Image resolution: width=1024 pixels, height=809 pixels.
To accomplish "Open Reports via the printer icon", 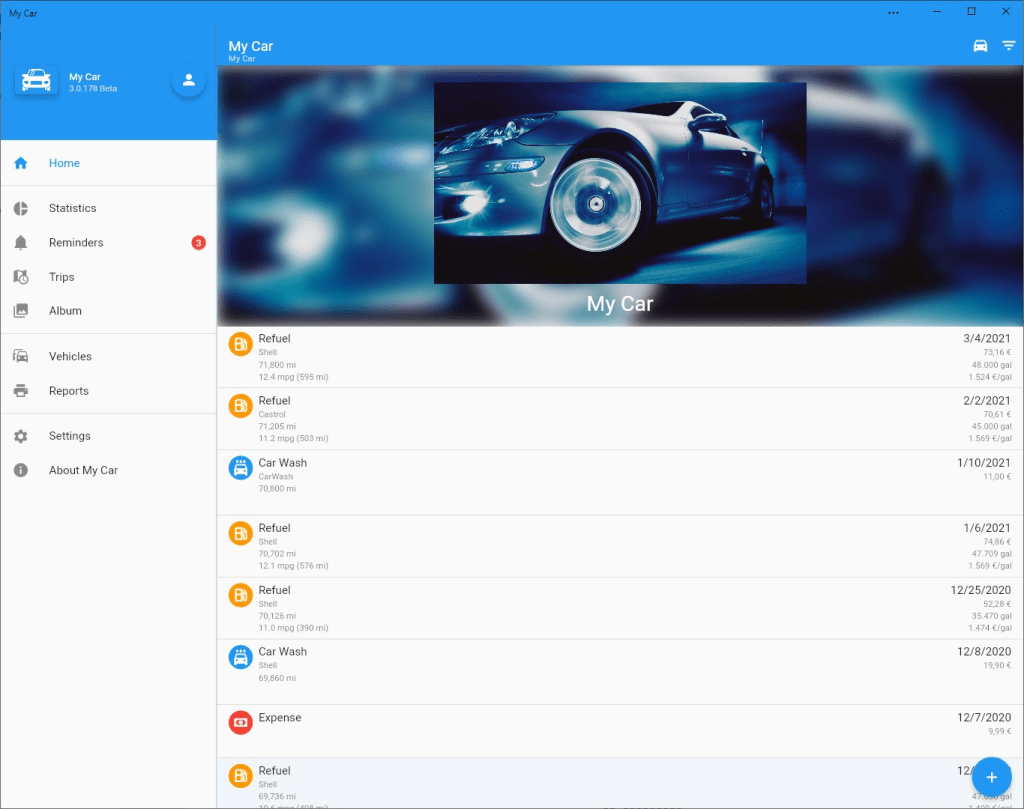I will 20,391.
